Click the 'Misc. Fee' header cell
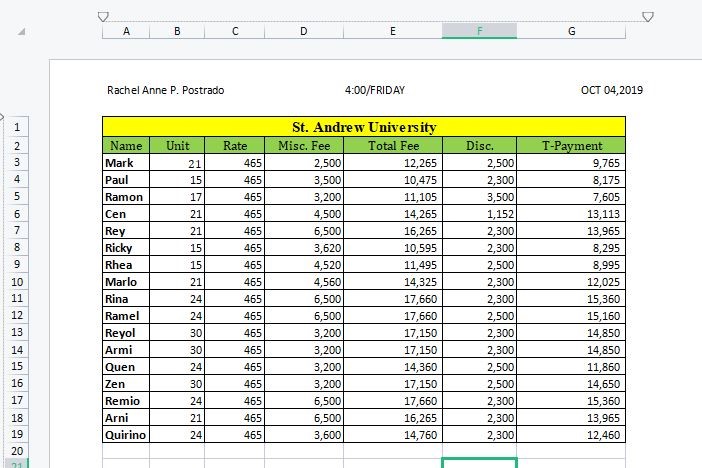 coord(304,145)
